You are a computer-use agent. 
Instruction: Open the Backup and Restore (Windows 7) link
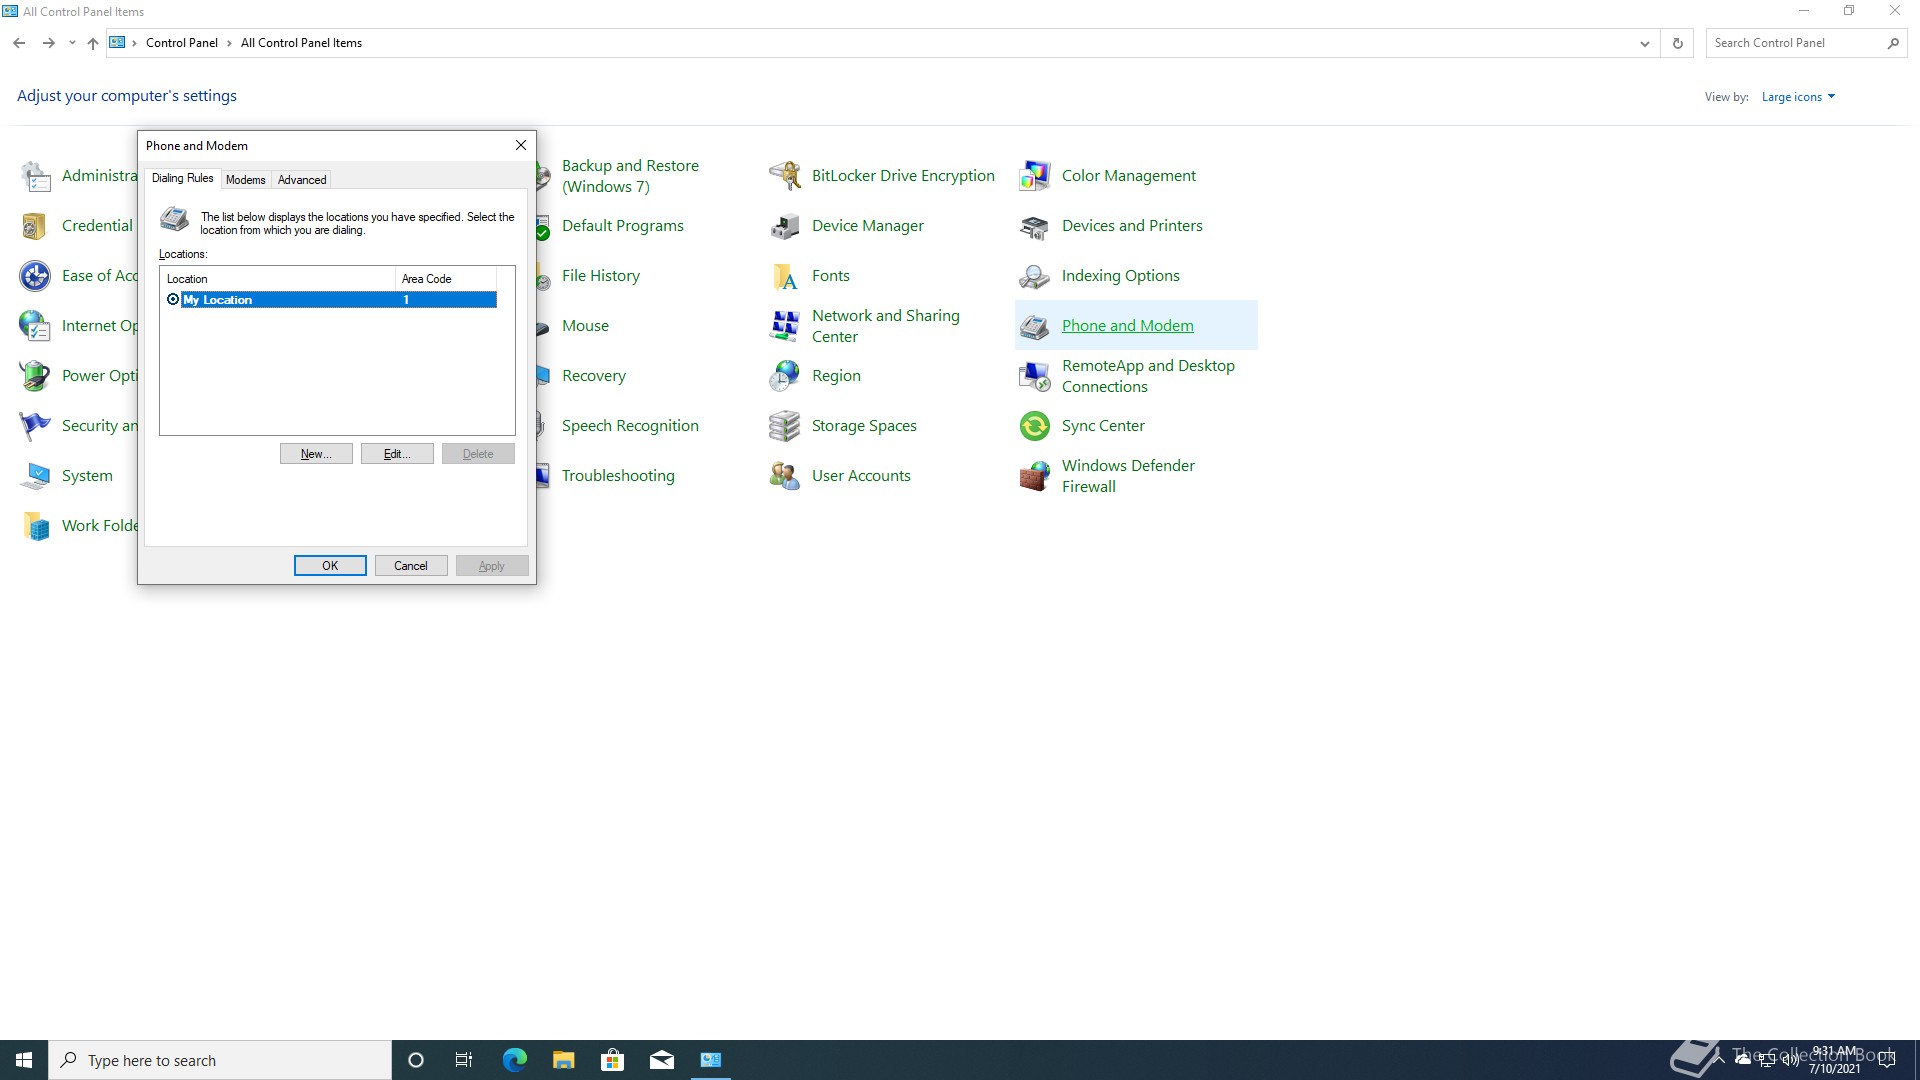pyautogui.click(x=630, y=176)
